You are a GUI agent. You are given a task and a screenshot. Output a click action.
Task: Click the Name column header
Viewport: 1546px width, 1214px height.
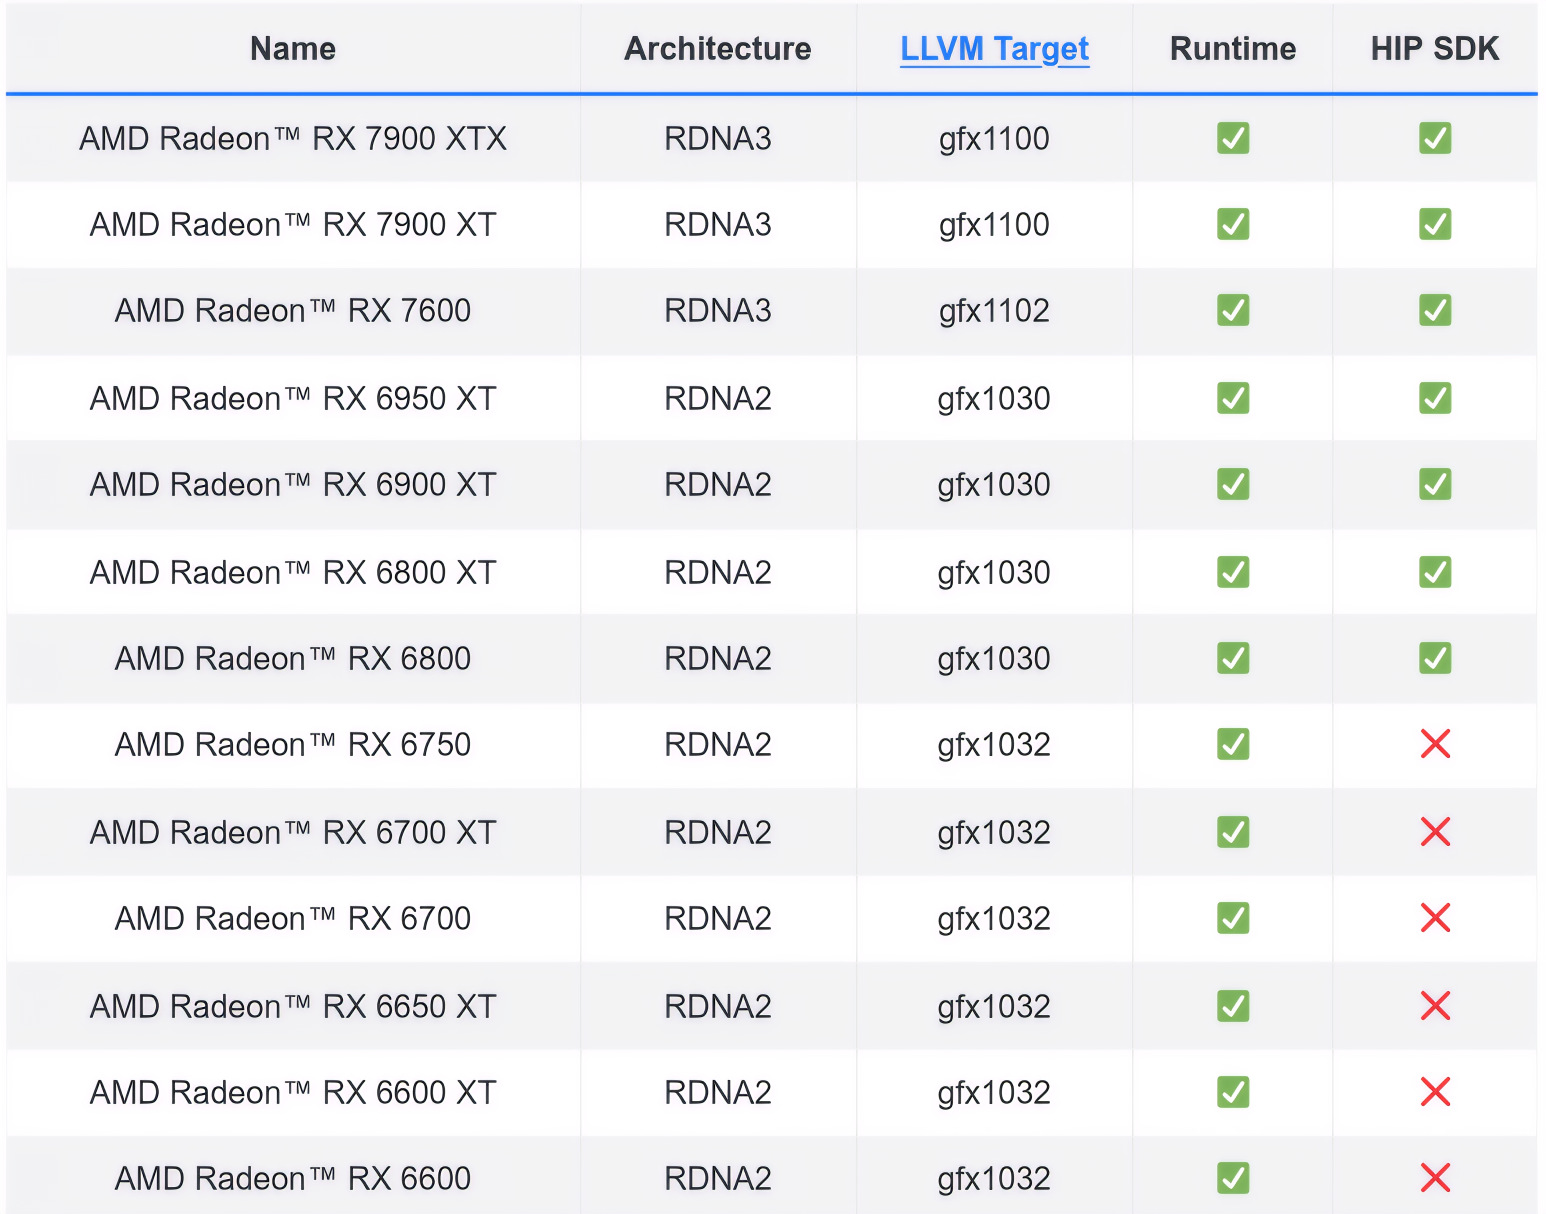click(293, 49)
